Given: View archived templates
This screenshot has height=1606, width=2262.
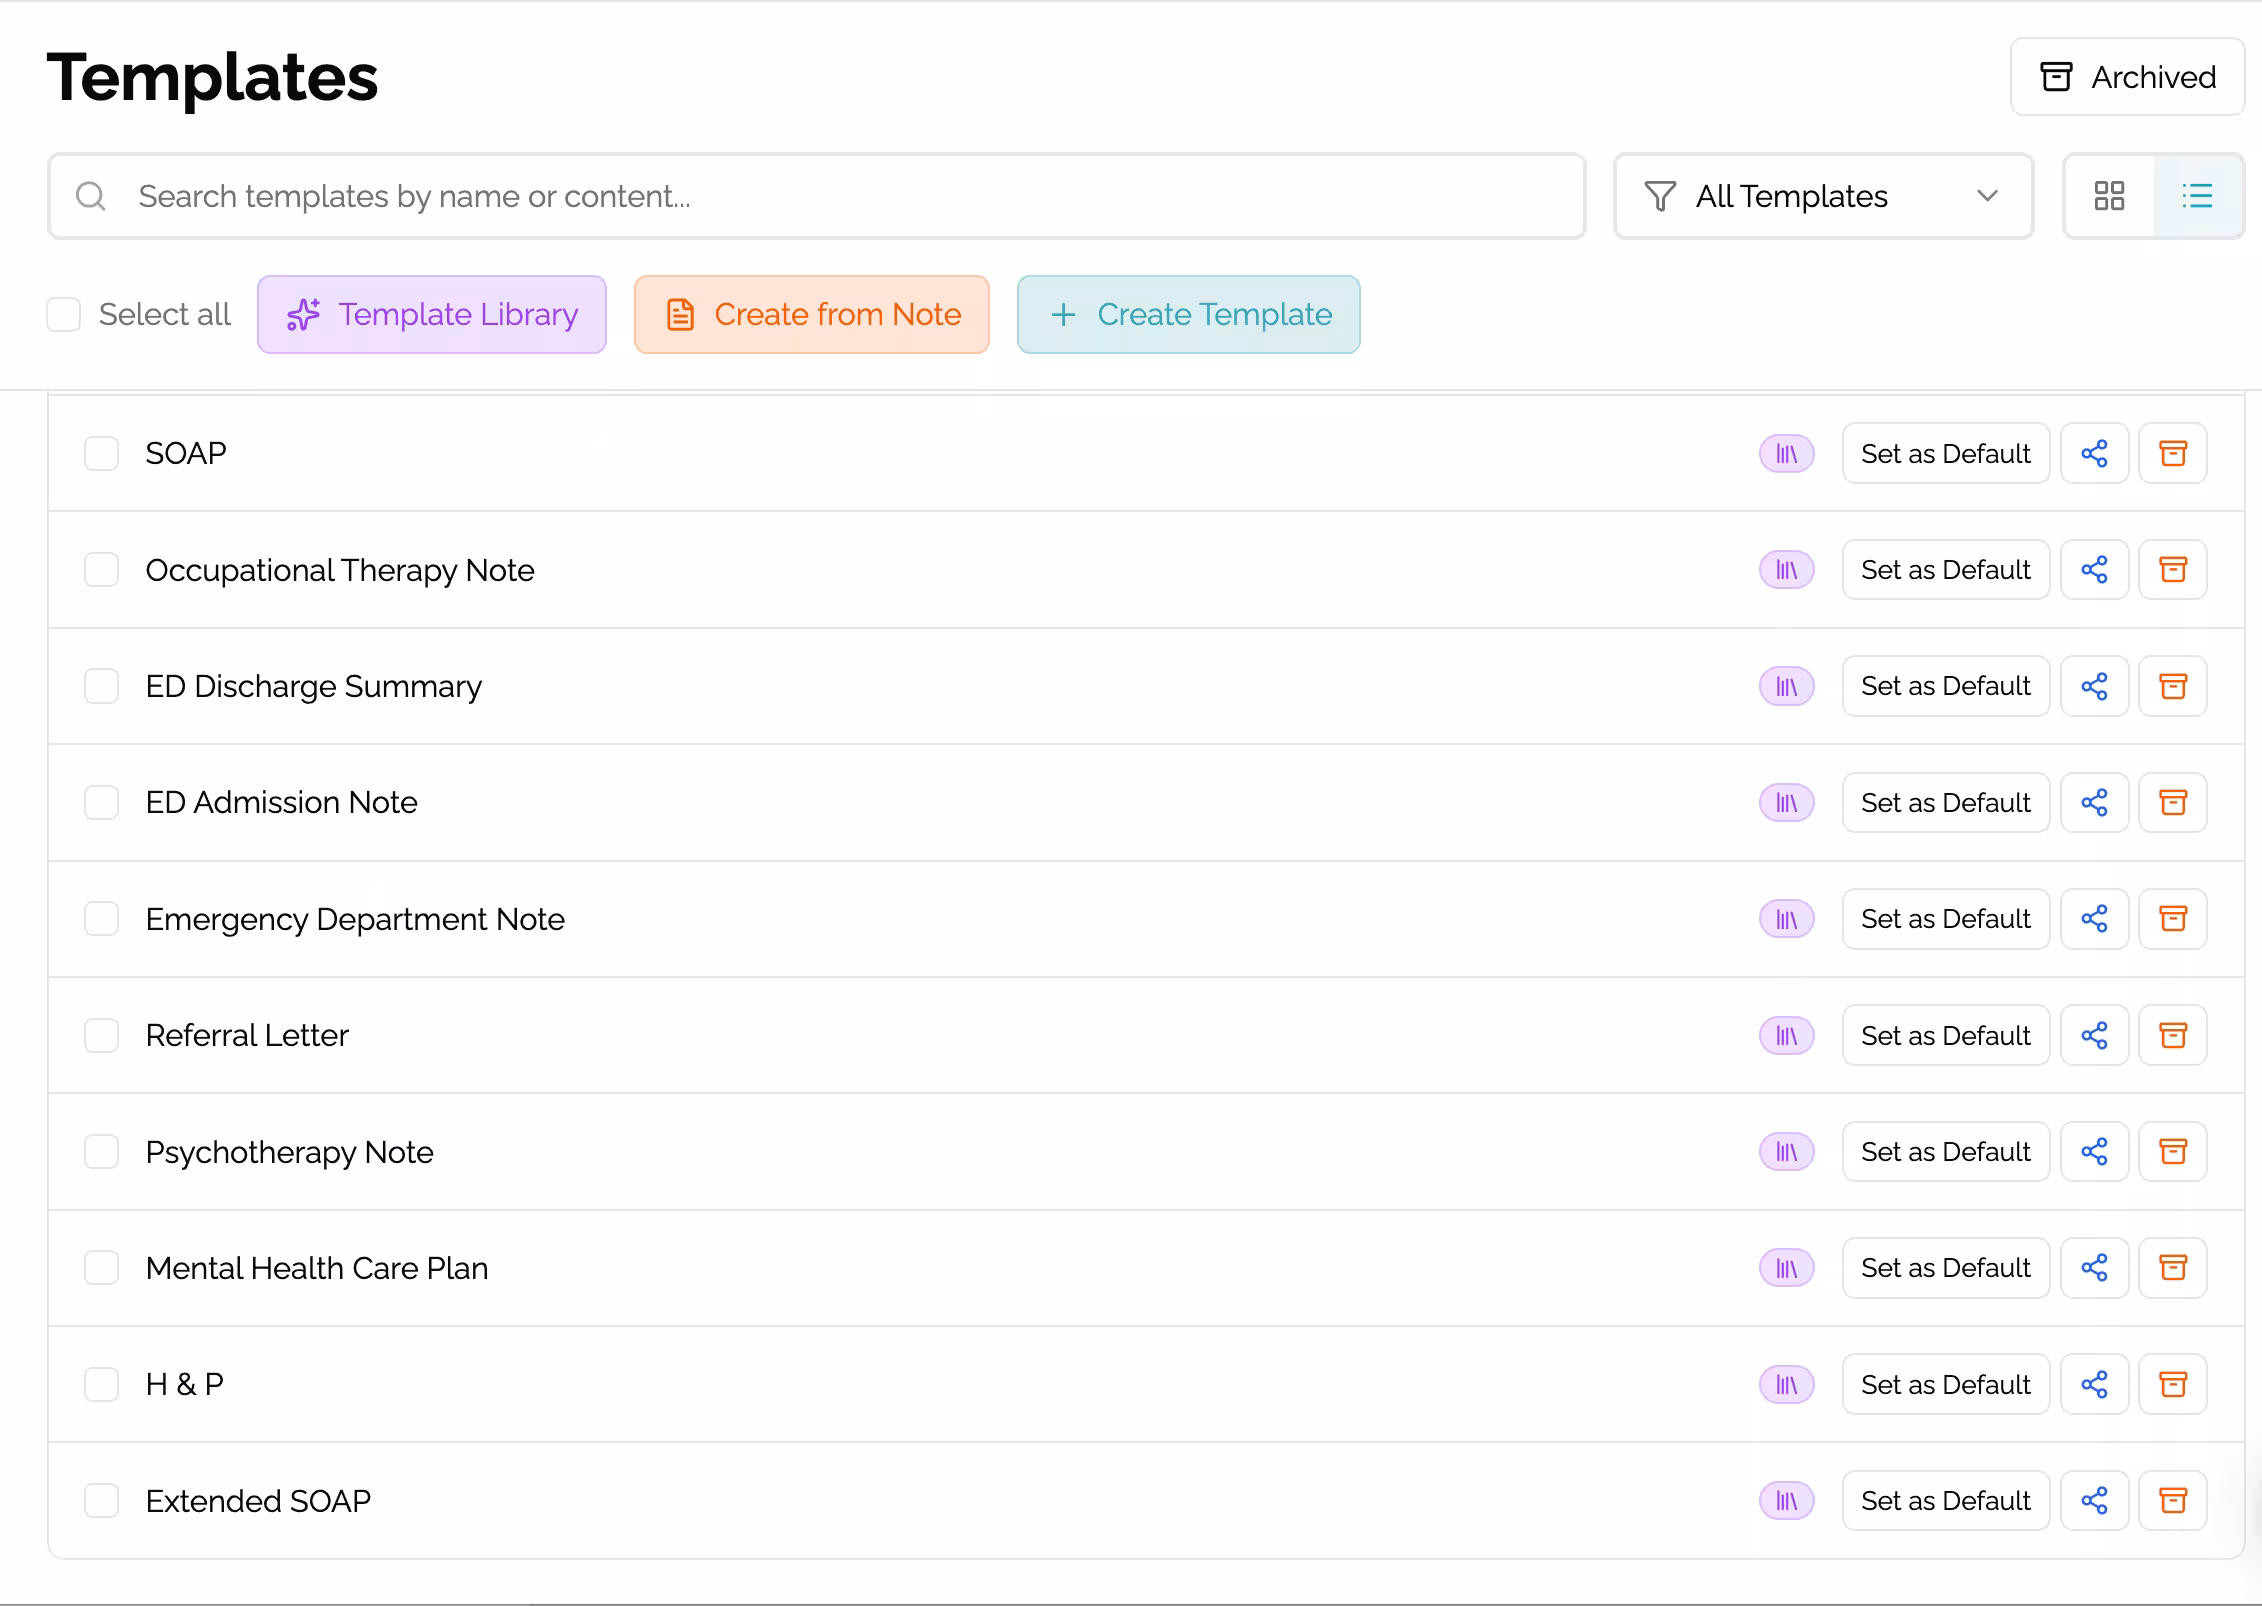Looking at the screenshot, I should [x=2127, y=76].
